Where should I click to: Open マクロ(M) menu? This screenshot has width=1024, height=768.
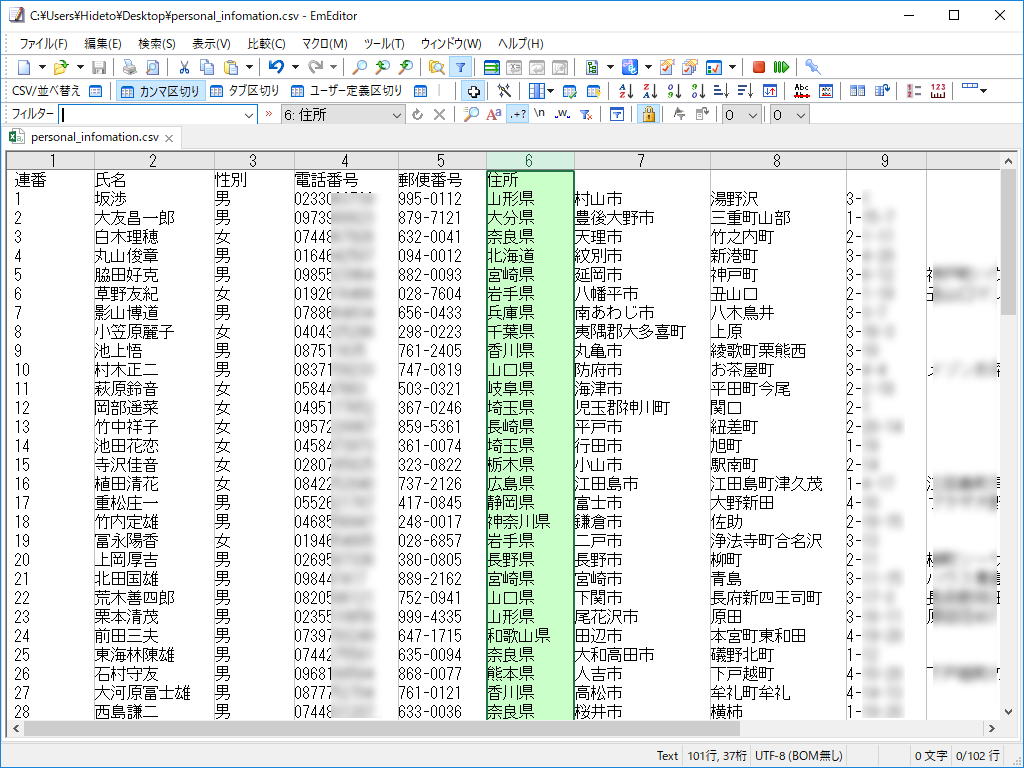coord(325,44)
